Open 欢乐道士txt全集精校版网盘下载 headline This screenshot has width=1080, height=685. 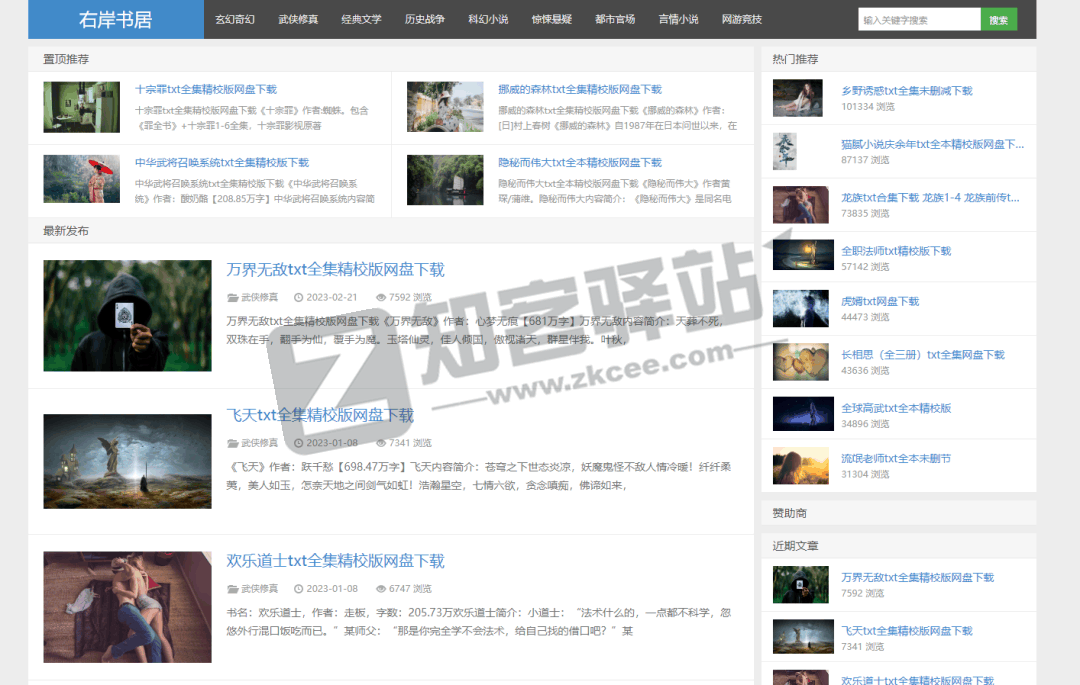pos(335,561)
